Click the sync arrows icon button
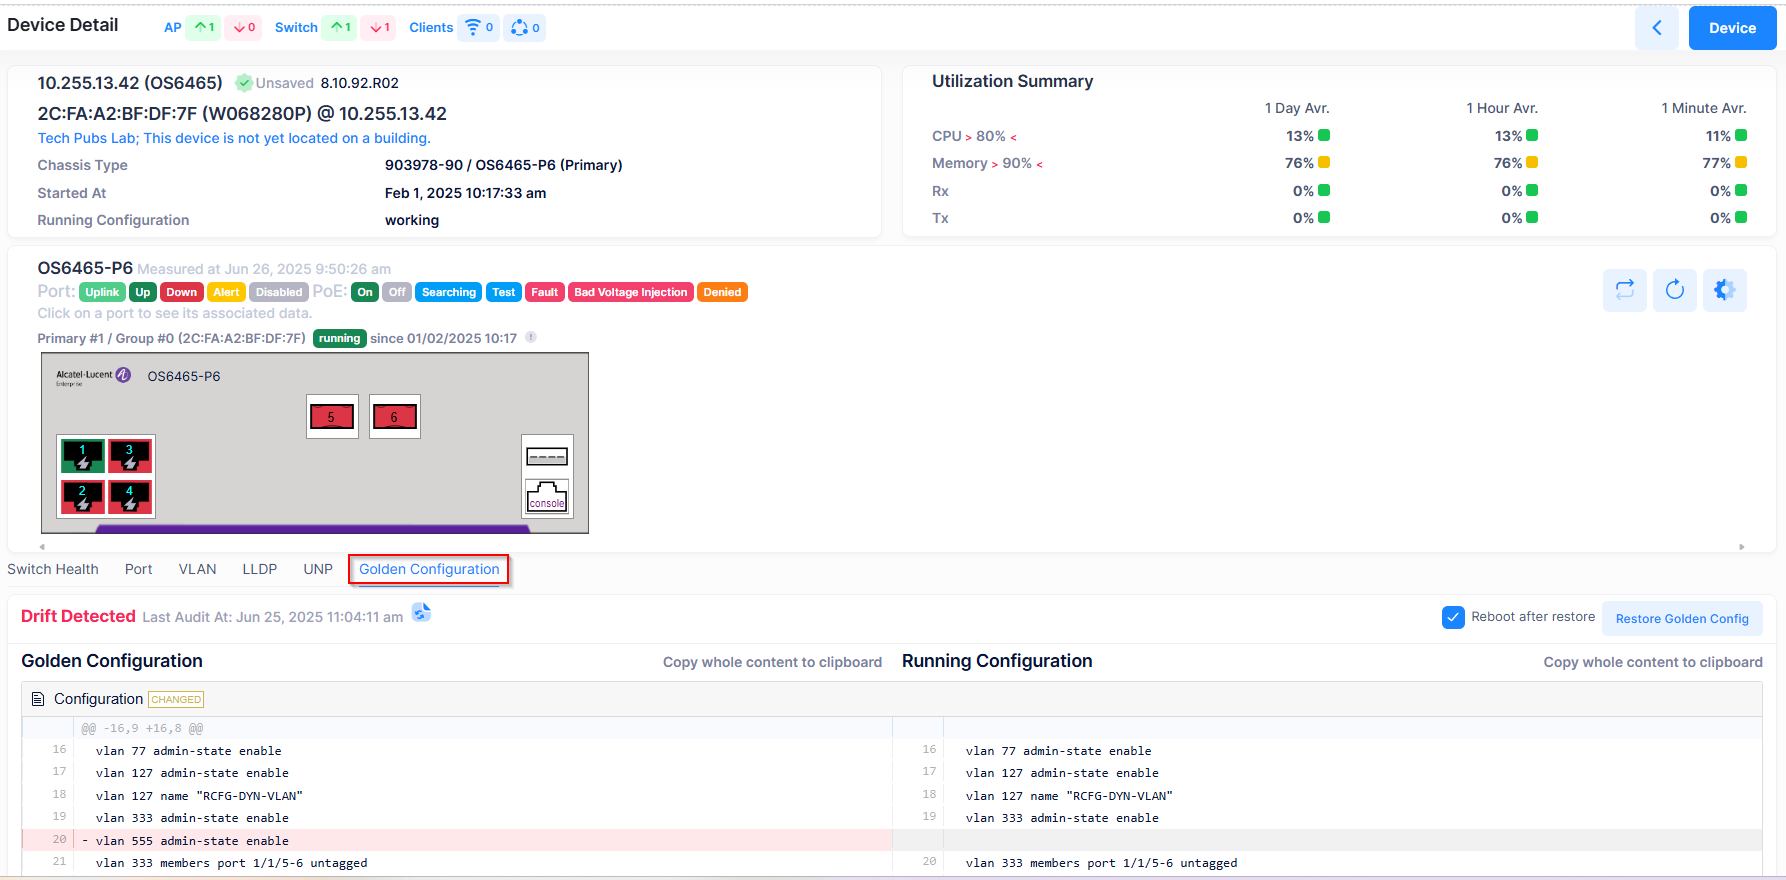Viewport: 1786px width, 880px height. [1624, 290]
